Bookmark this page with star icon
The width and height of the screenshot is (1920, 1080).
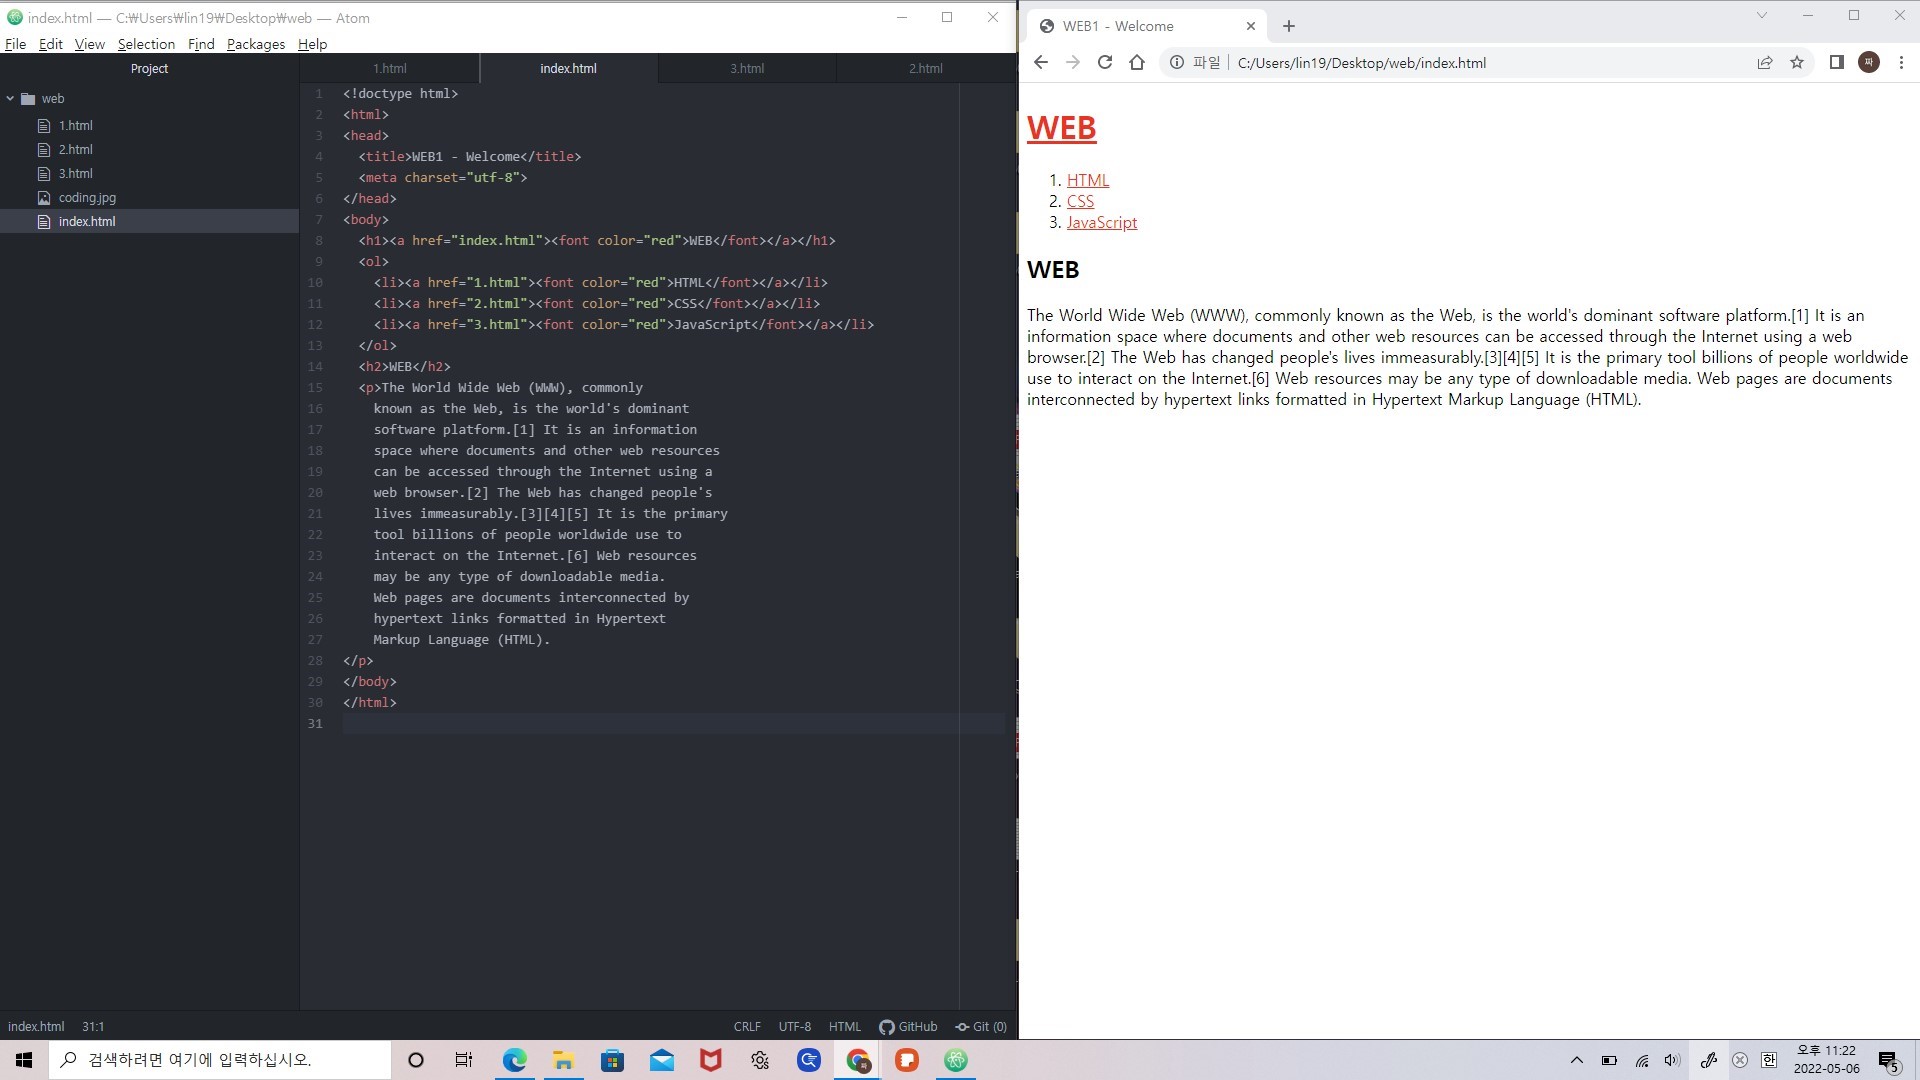tap(1797, 62)
